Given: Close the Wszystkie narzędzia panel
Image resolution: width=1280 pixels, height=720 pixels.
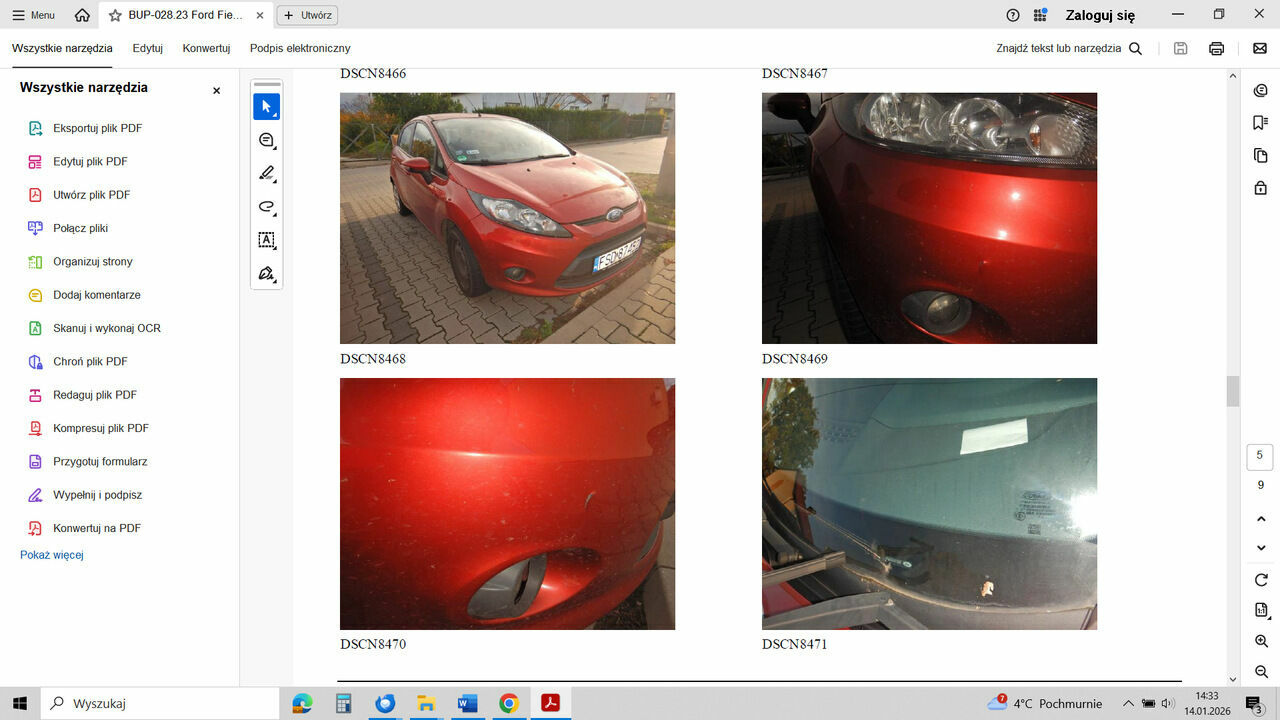Looking at the screenshot, I should 216,90.
